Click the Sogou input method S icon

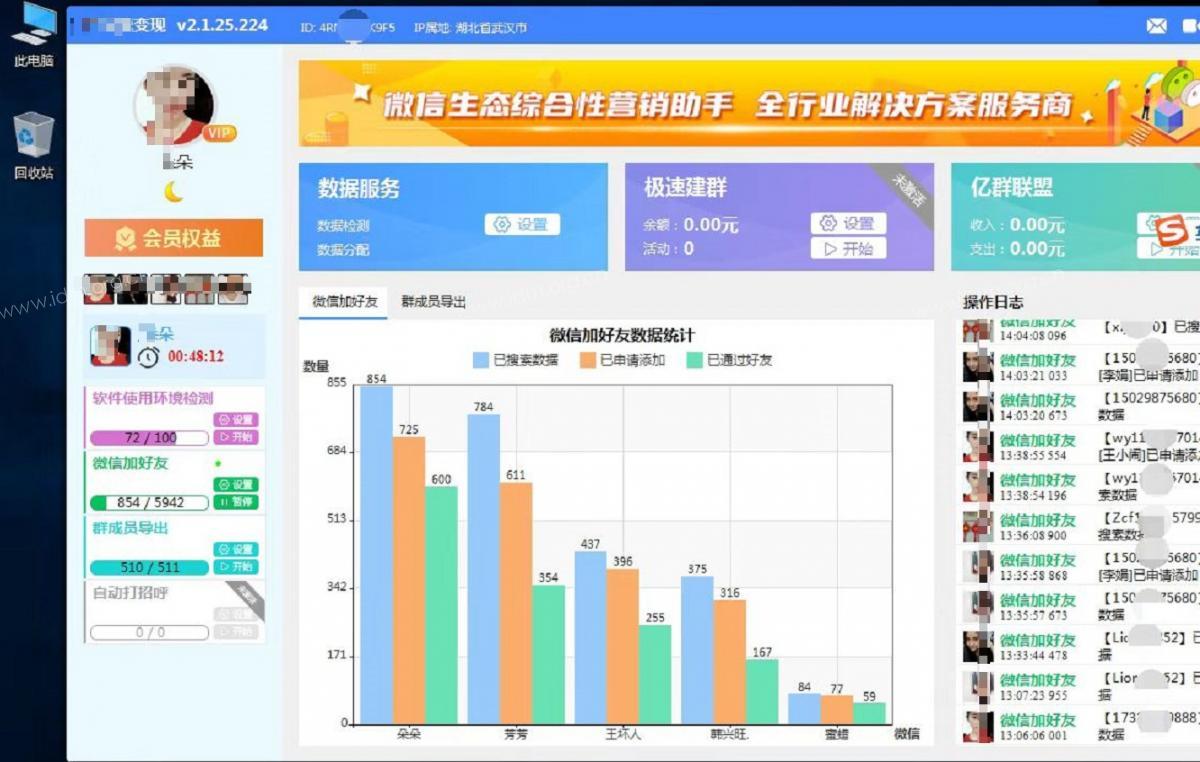[x=1172, y=231]
